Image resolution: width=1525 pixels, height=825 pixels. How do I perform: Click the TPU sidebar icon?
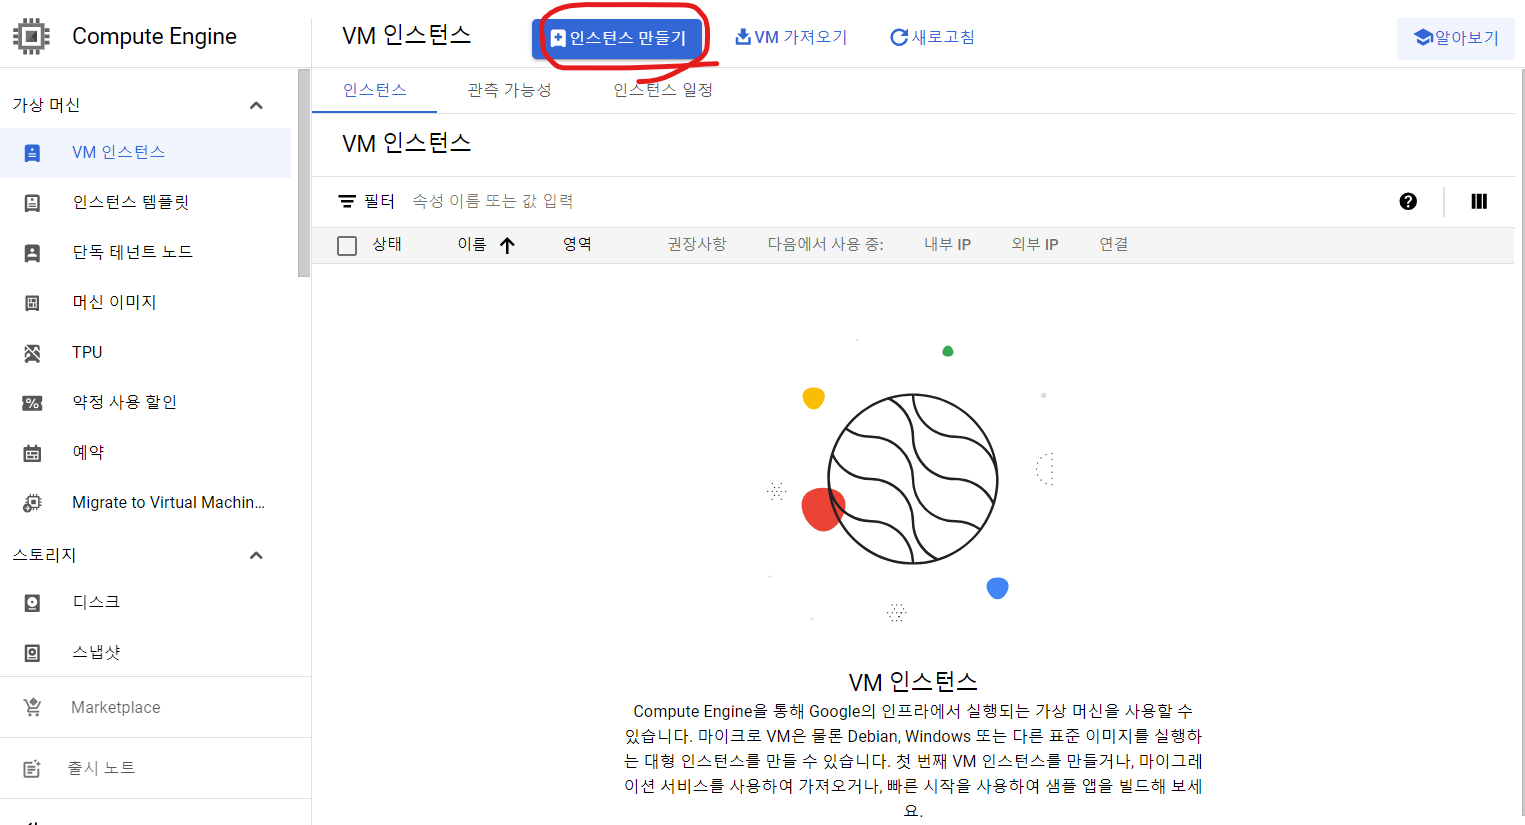click(x=32, y=353)
